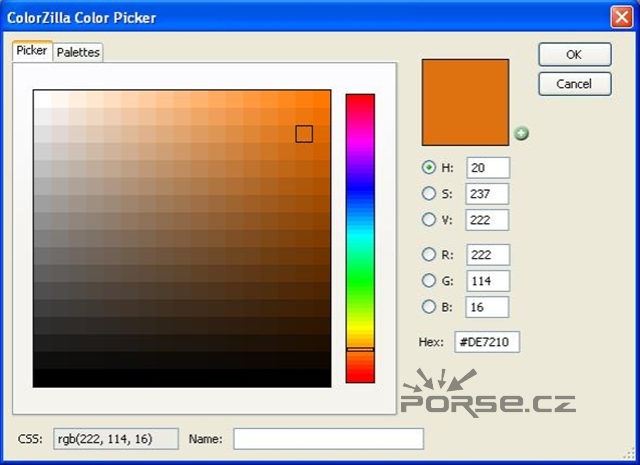Select the R red radio button
Viewport: 640px width, 465px height.
pyautogui.click(x=429, y=254)
